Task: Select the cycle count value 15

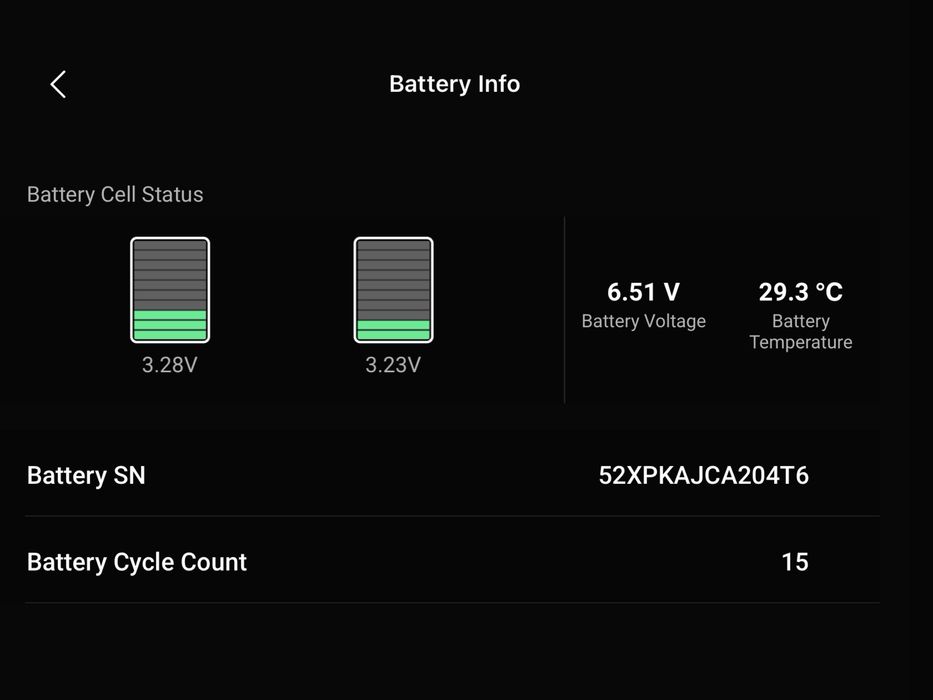Action: click(794, 562)
